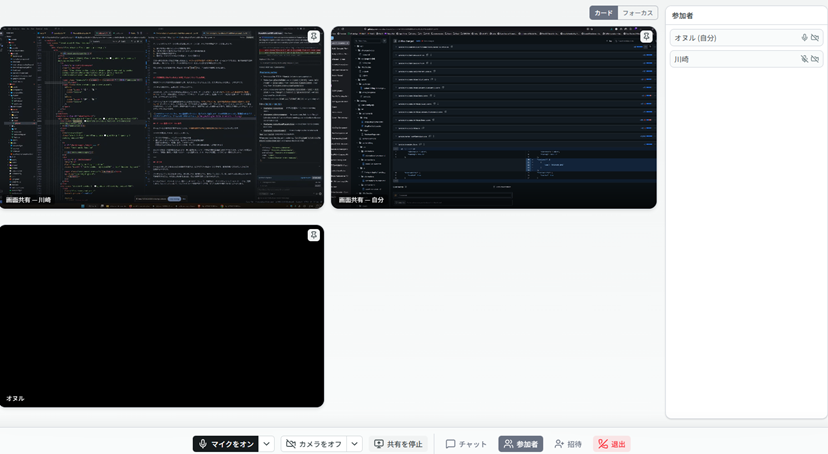Turn on the mic with マイクをオン
The height and width of the screenshot is (454, 828).
pos(225,444)
